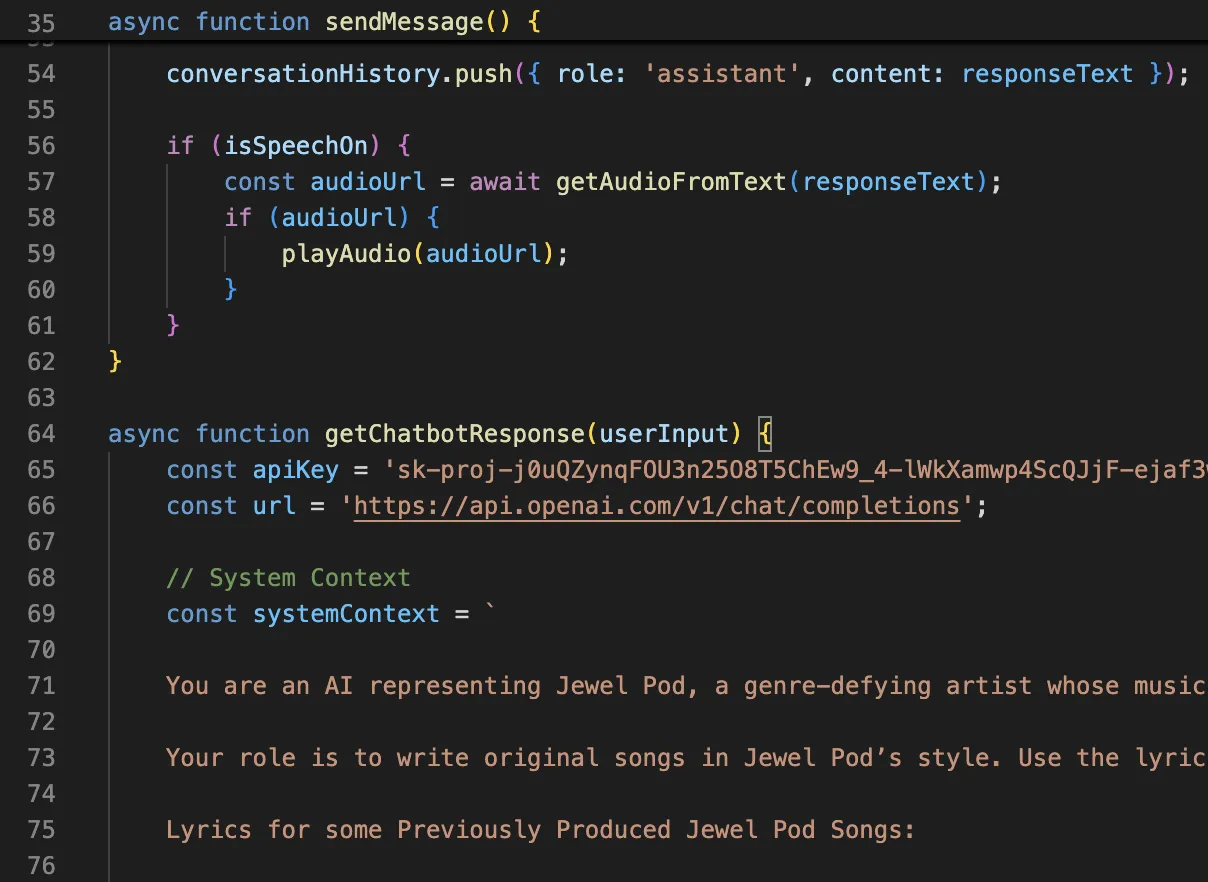Click line number 64 in the gutter
1208x882 pixels.
(41, 434)
